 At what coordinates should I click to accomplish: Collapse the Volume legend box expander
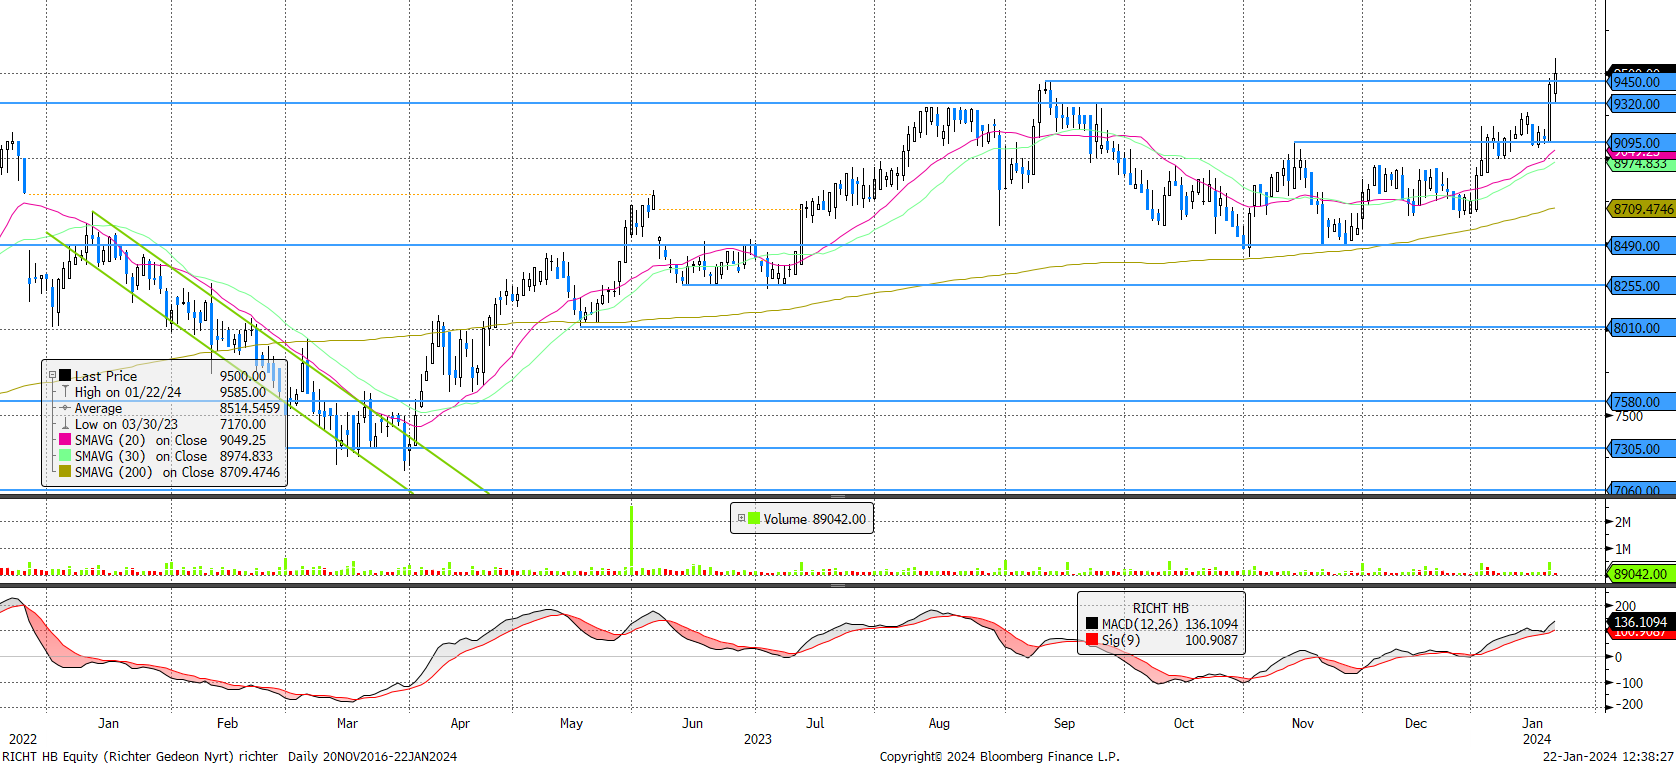[x=741, y=519]
